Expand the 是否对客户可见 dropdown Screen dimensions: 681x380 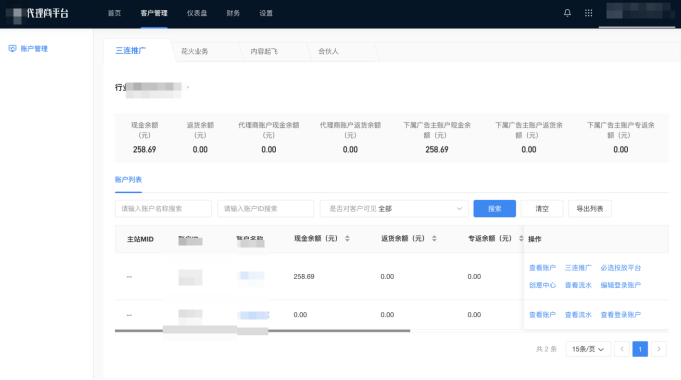point(394,208)
